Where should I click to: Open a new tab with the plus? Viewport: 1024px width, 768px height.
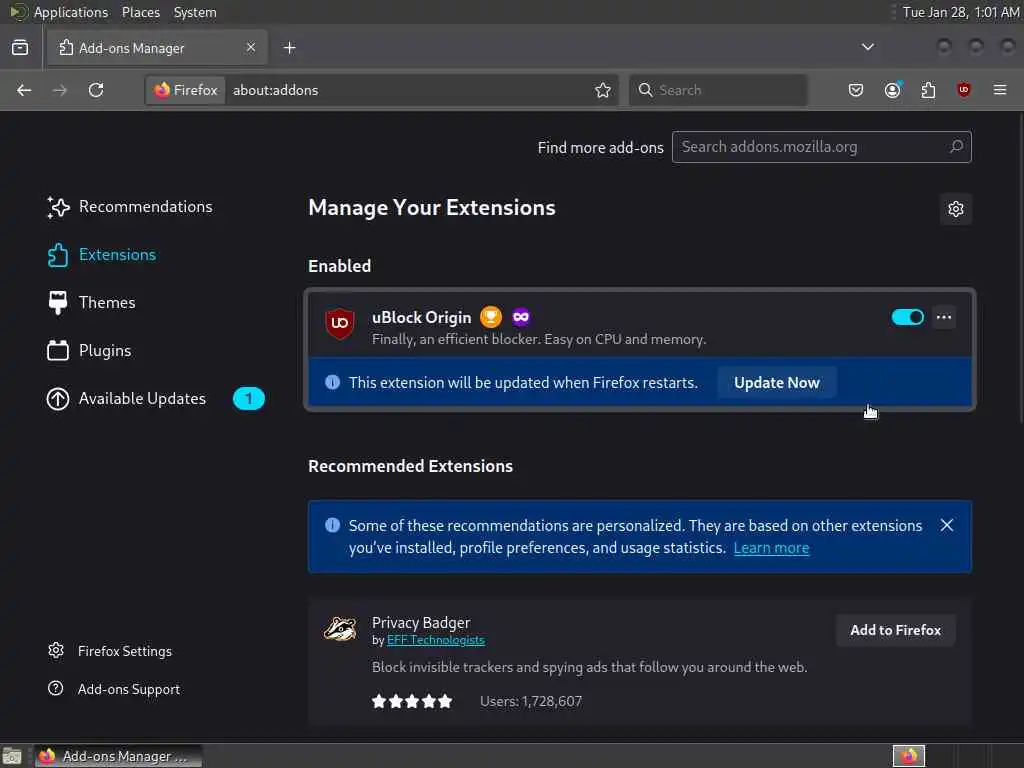[x=290, y=48]
